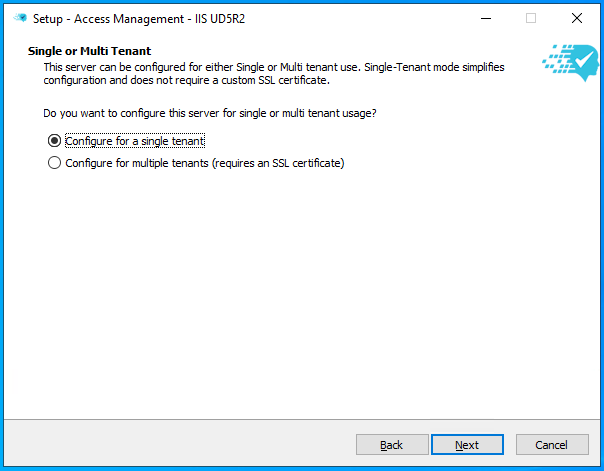The height and width of the screenshot is (471, 604).
Task: Click the "Configure for multiple tenants" label text
Action: coord(204,163)
